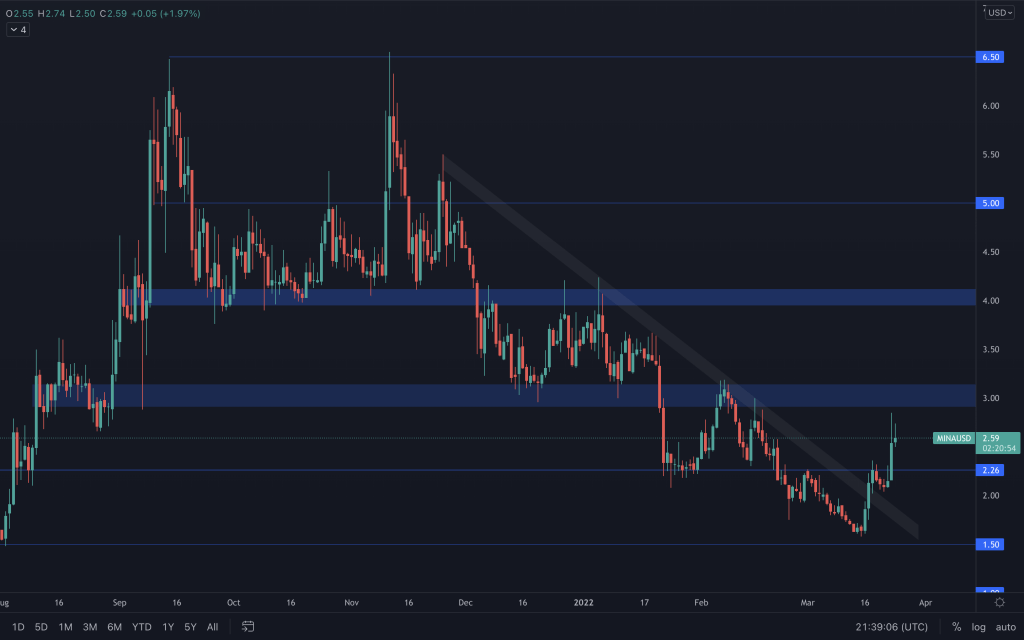This screenshot has height=640, width=1024.
Task: Click the 2022 date axis label
Action: click(x=583, y=603)
